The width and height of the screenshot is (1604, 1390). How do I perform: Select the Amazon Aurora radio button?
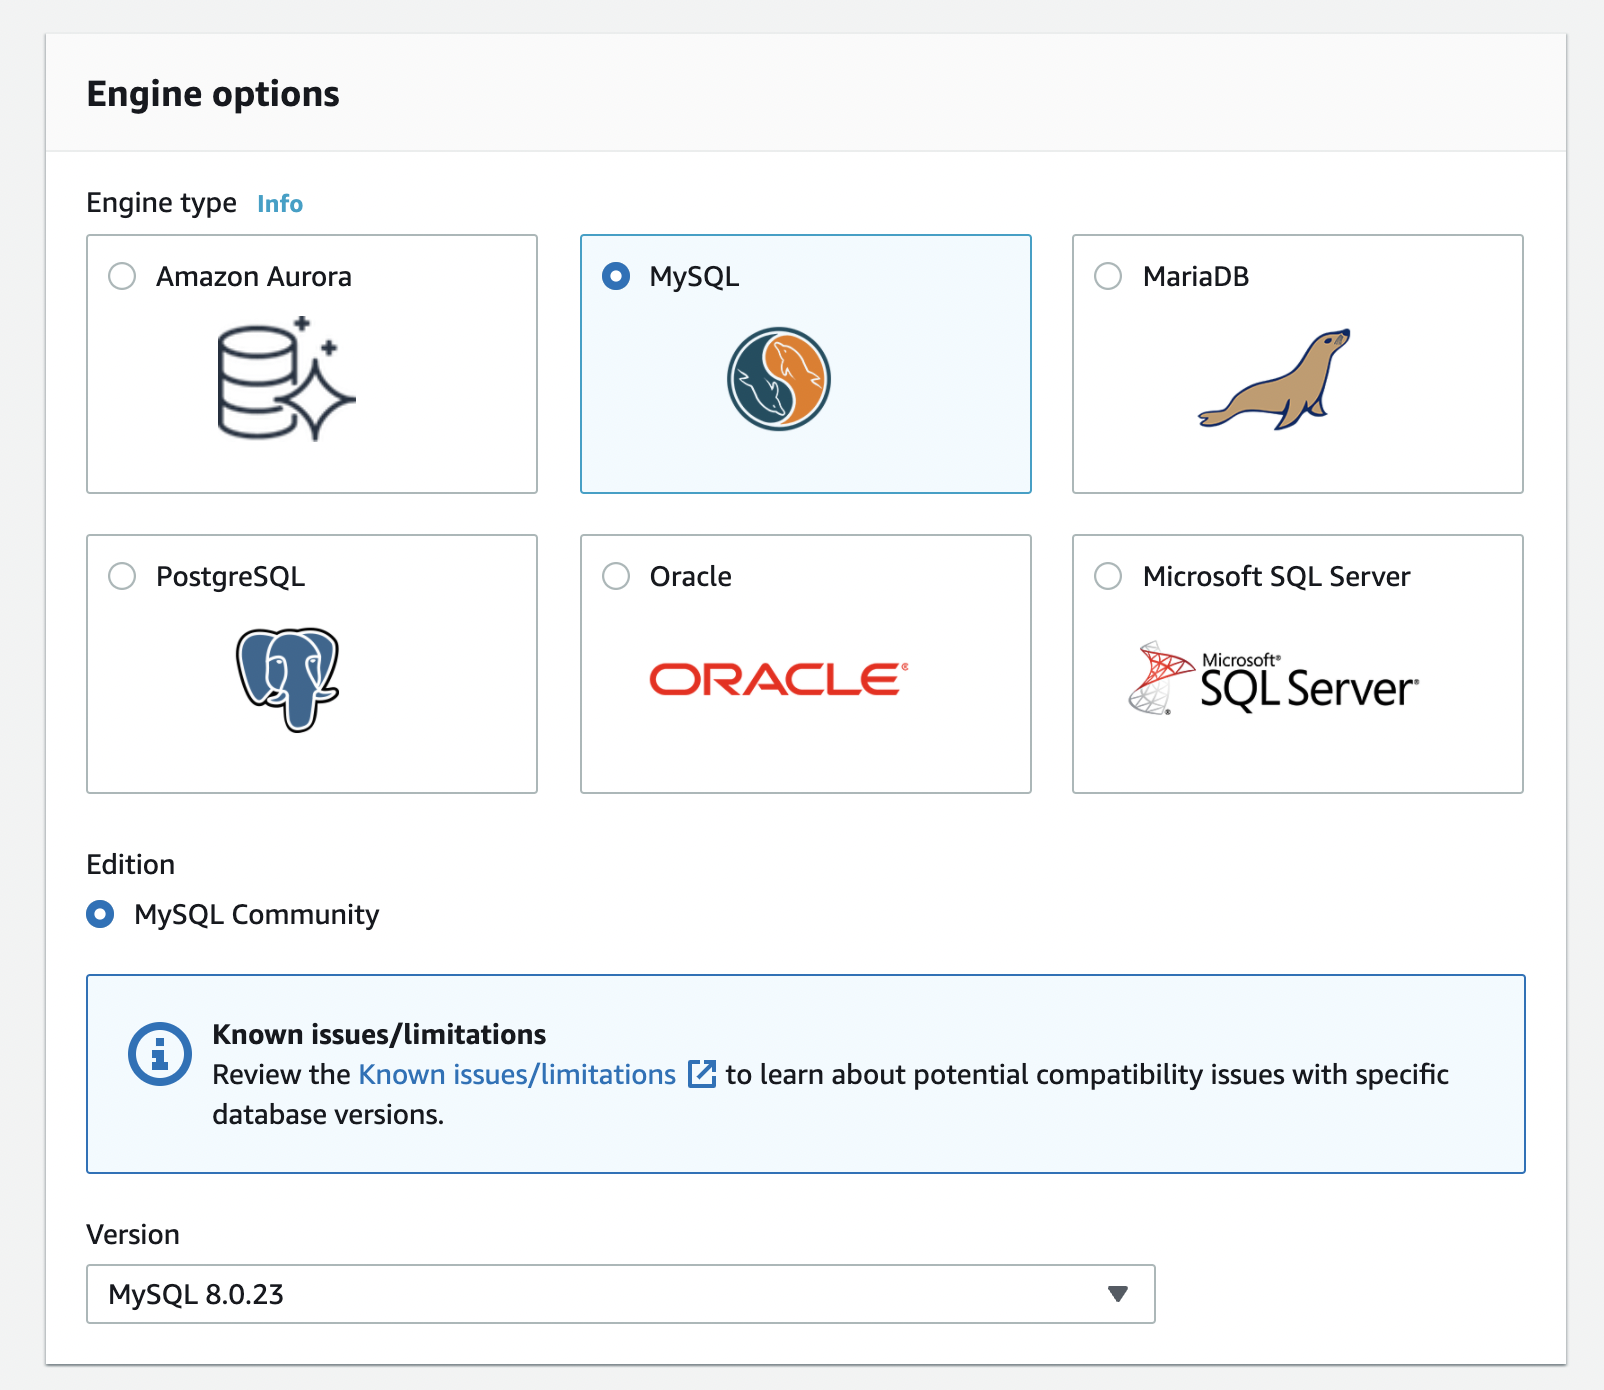click(122, 276)
